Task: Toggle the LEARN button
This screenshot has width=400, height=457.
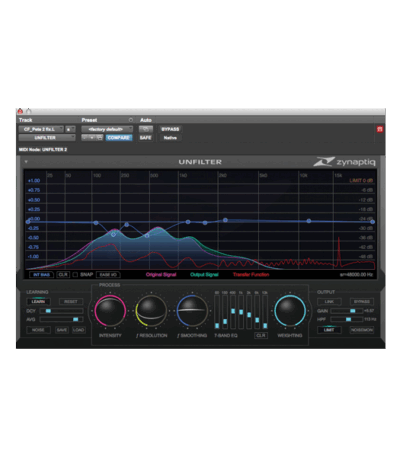Action: pos(38,302)
